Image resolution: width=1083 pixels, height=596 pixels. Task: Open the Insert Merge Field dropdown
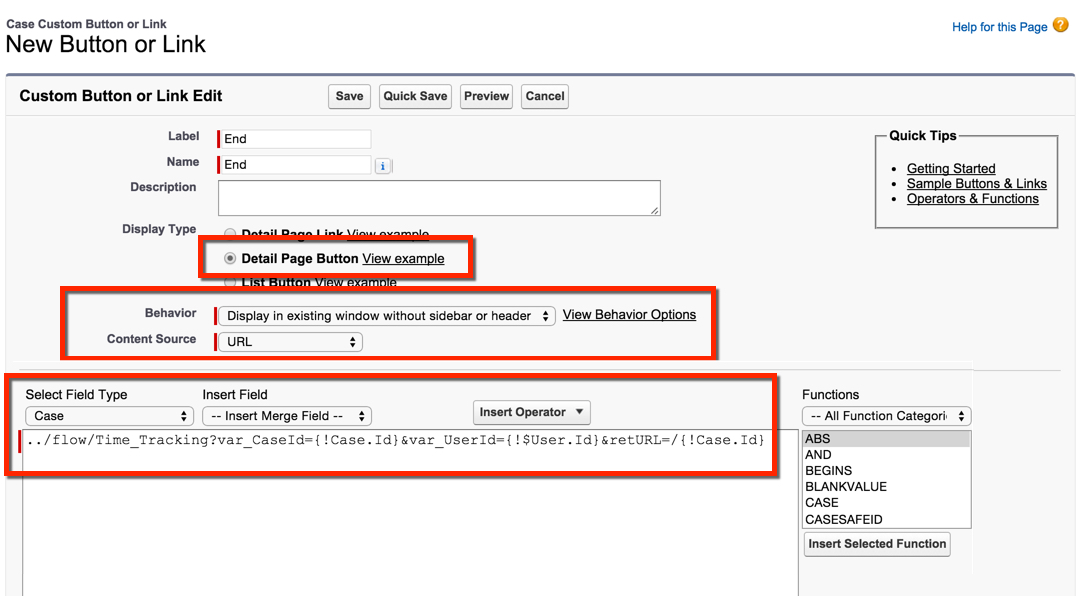coord(286,416)
